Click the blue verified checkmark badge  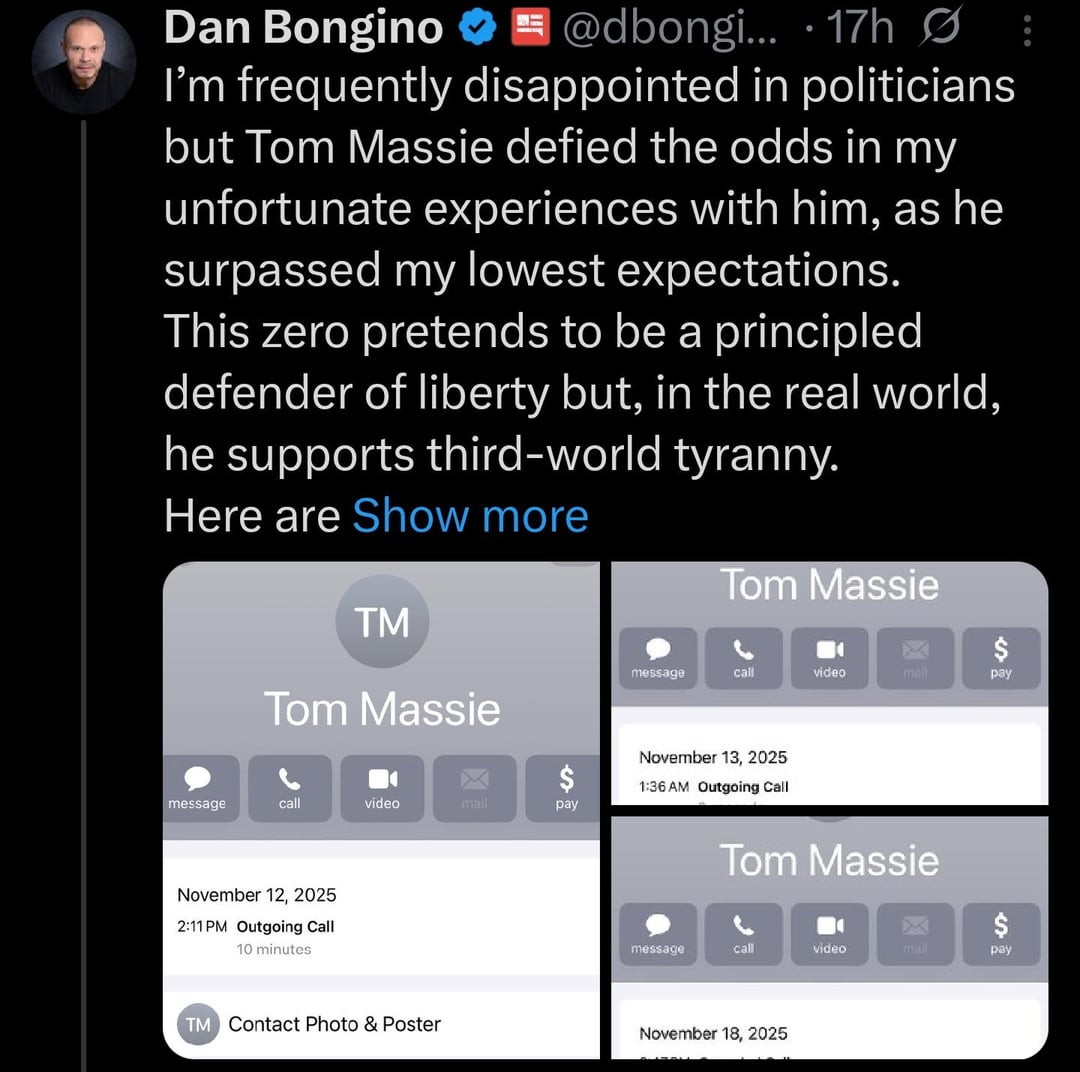pyautogui.click(x=478, y=28)
